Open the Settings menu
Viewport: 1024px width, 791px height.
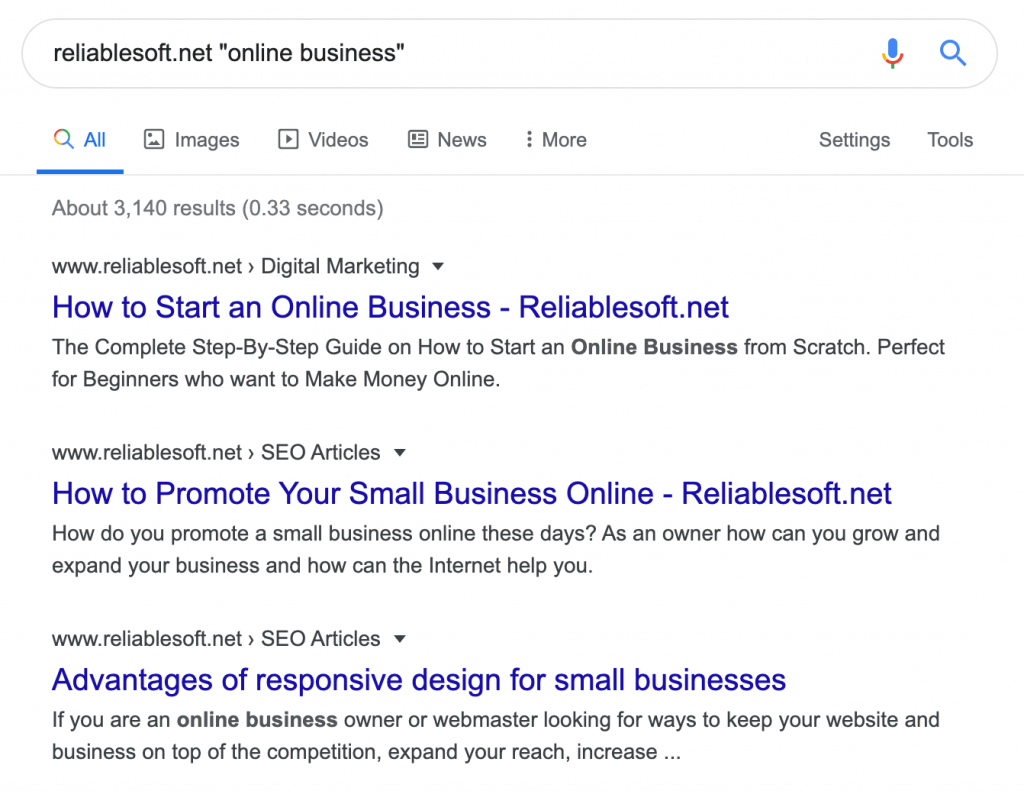(854, 139)
